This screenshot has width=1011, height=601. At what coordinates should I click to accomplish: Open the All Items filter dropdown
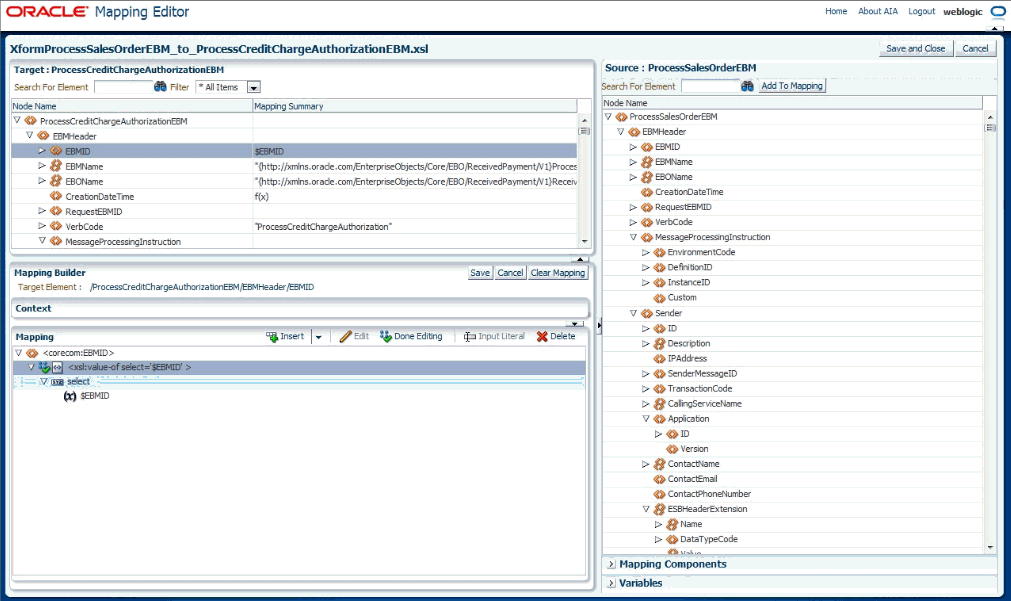tap(253, 88)
